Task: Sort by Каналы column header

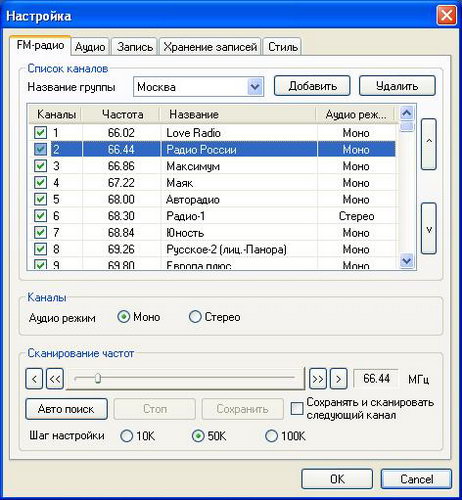Action: pos(55,114)
